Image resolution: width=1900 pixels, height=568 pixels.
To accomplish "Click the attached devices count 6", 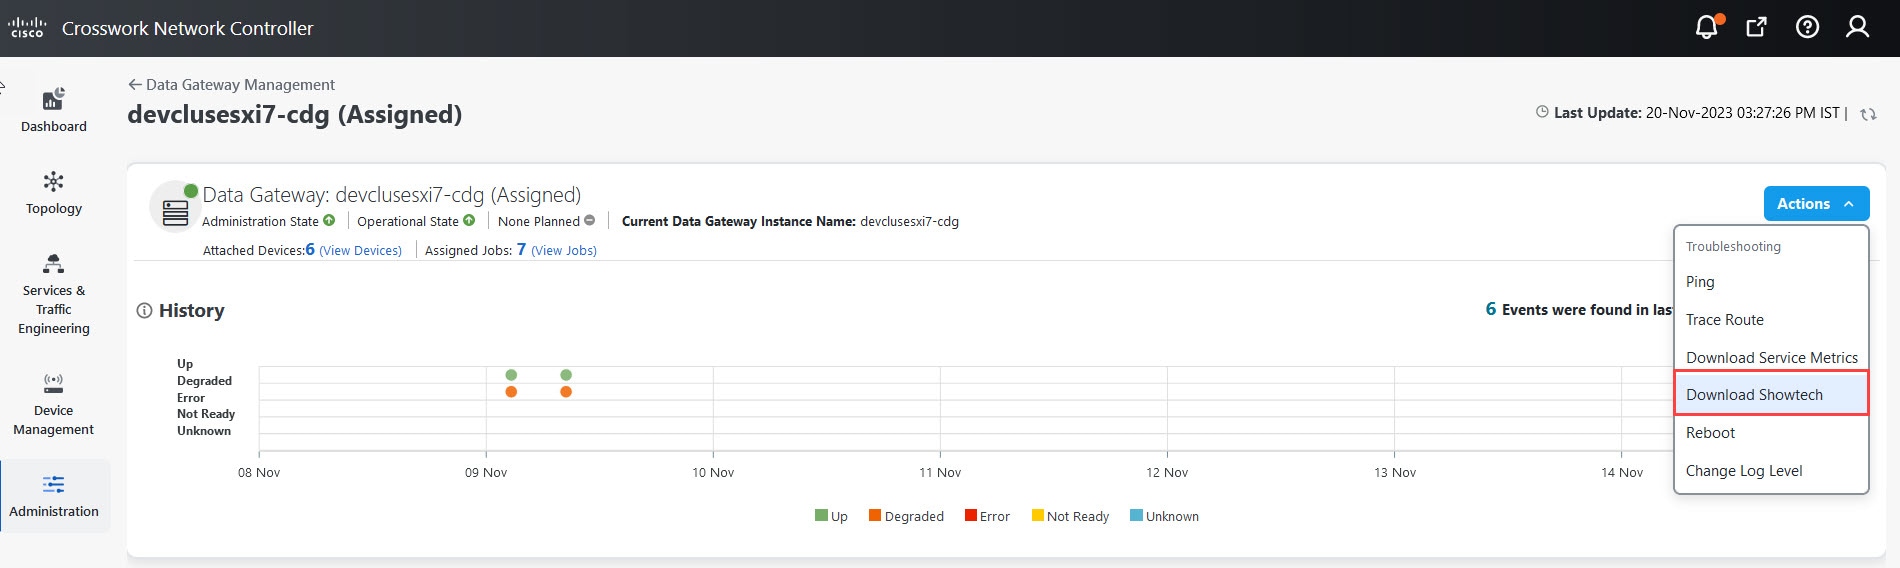I will (x=310, y=249).
